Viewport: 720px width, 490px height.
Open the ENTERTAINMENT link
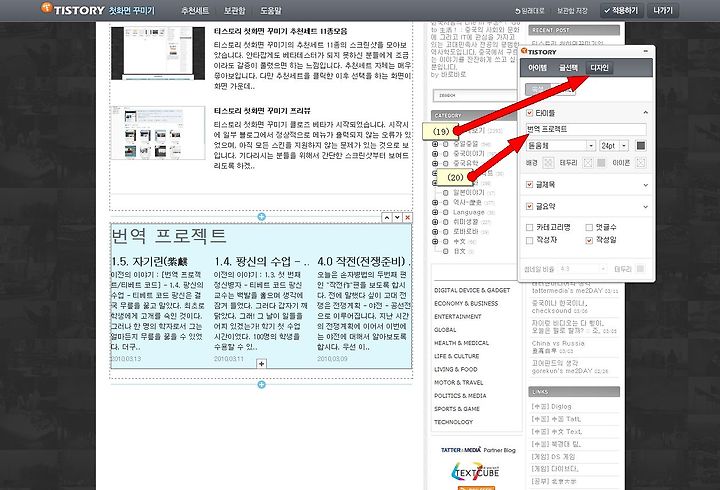click(x=458, y=316)
